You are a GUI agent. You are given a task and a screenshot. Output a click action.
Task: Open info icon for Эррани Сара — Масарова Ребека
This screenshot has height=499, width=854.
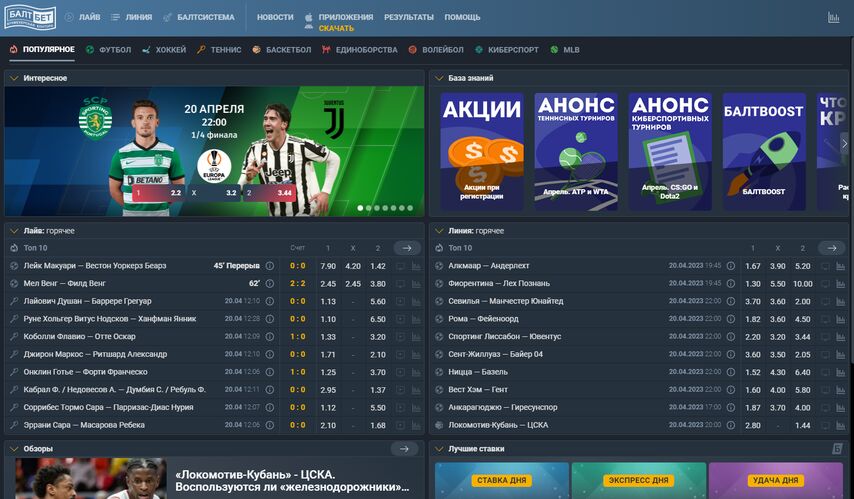[270, 425]
